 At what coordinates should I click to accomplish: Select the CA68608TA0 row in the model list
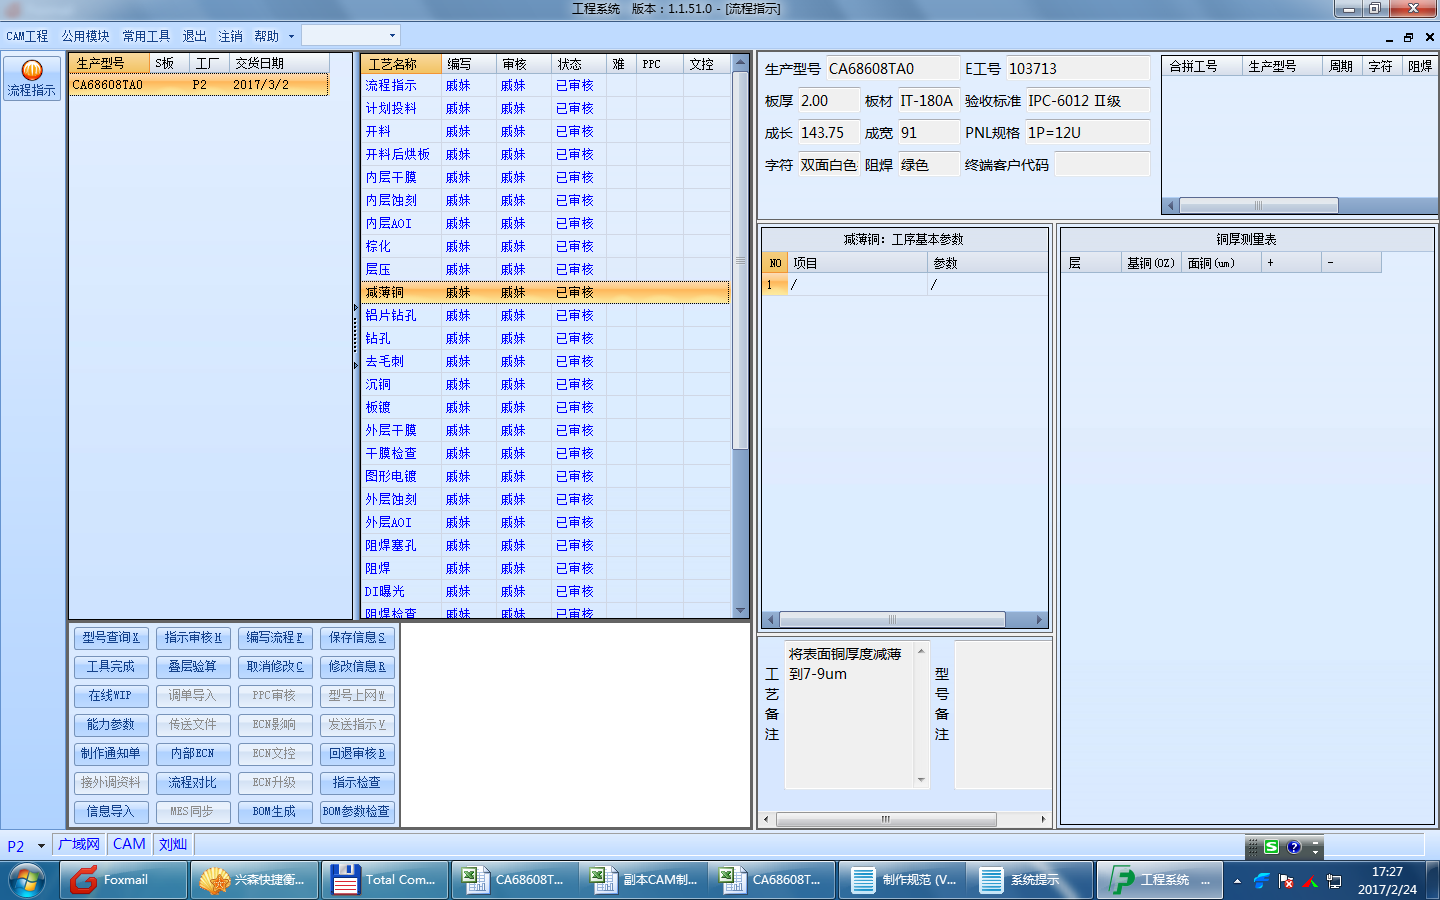click(199, 85)
